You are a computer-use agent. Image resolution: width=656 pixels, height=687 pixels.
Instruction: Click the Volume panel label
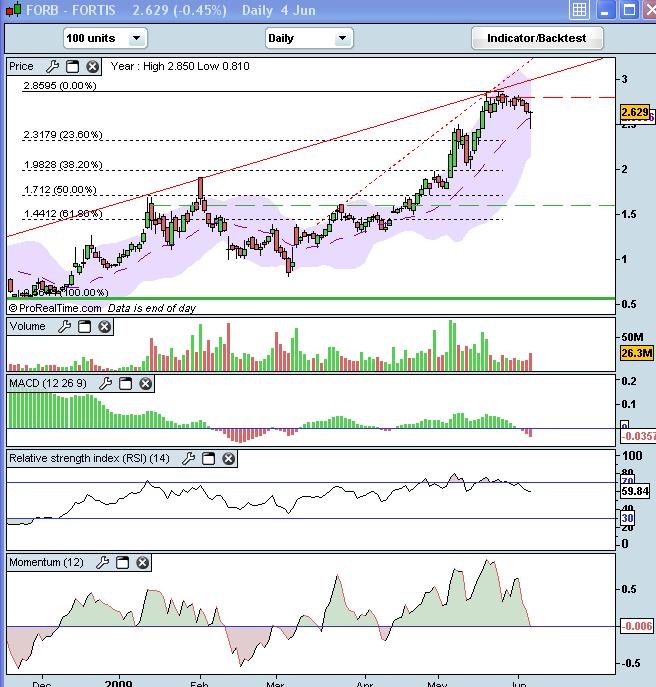click(x=27, y=326)
